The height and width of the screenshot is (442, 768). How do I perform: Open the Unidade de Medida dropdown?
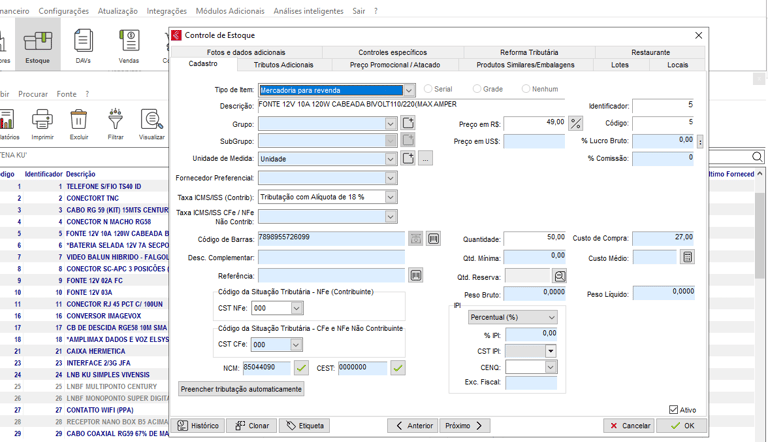point(390,159)
